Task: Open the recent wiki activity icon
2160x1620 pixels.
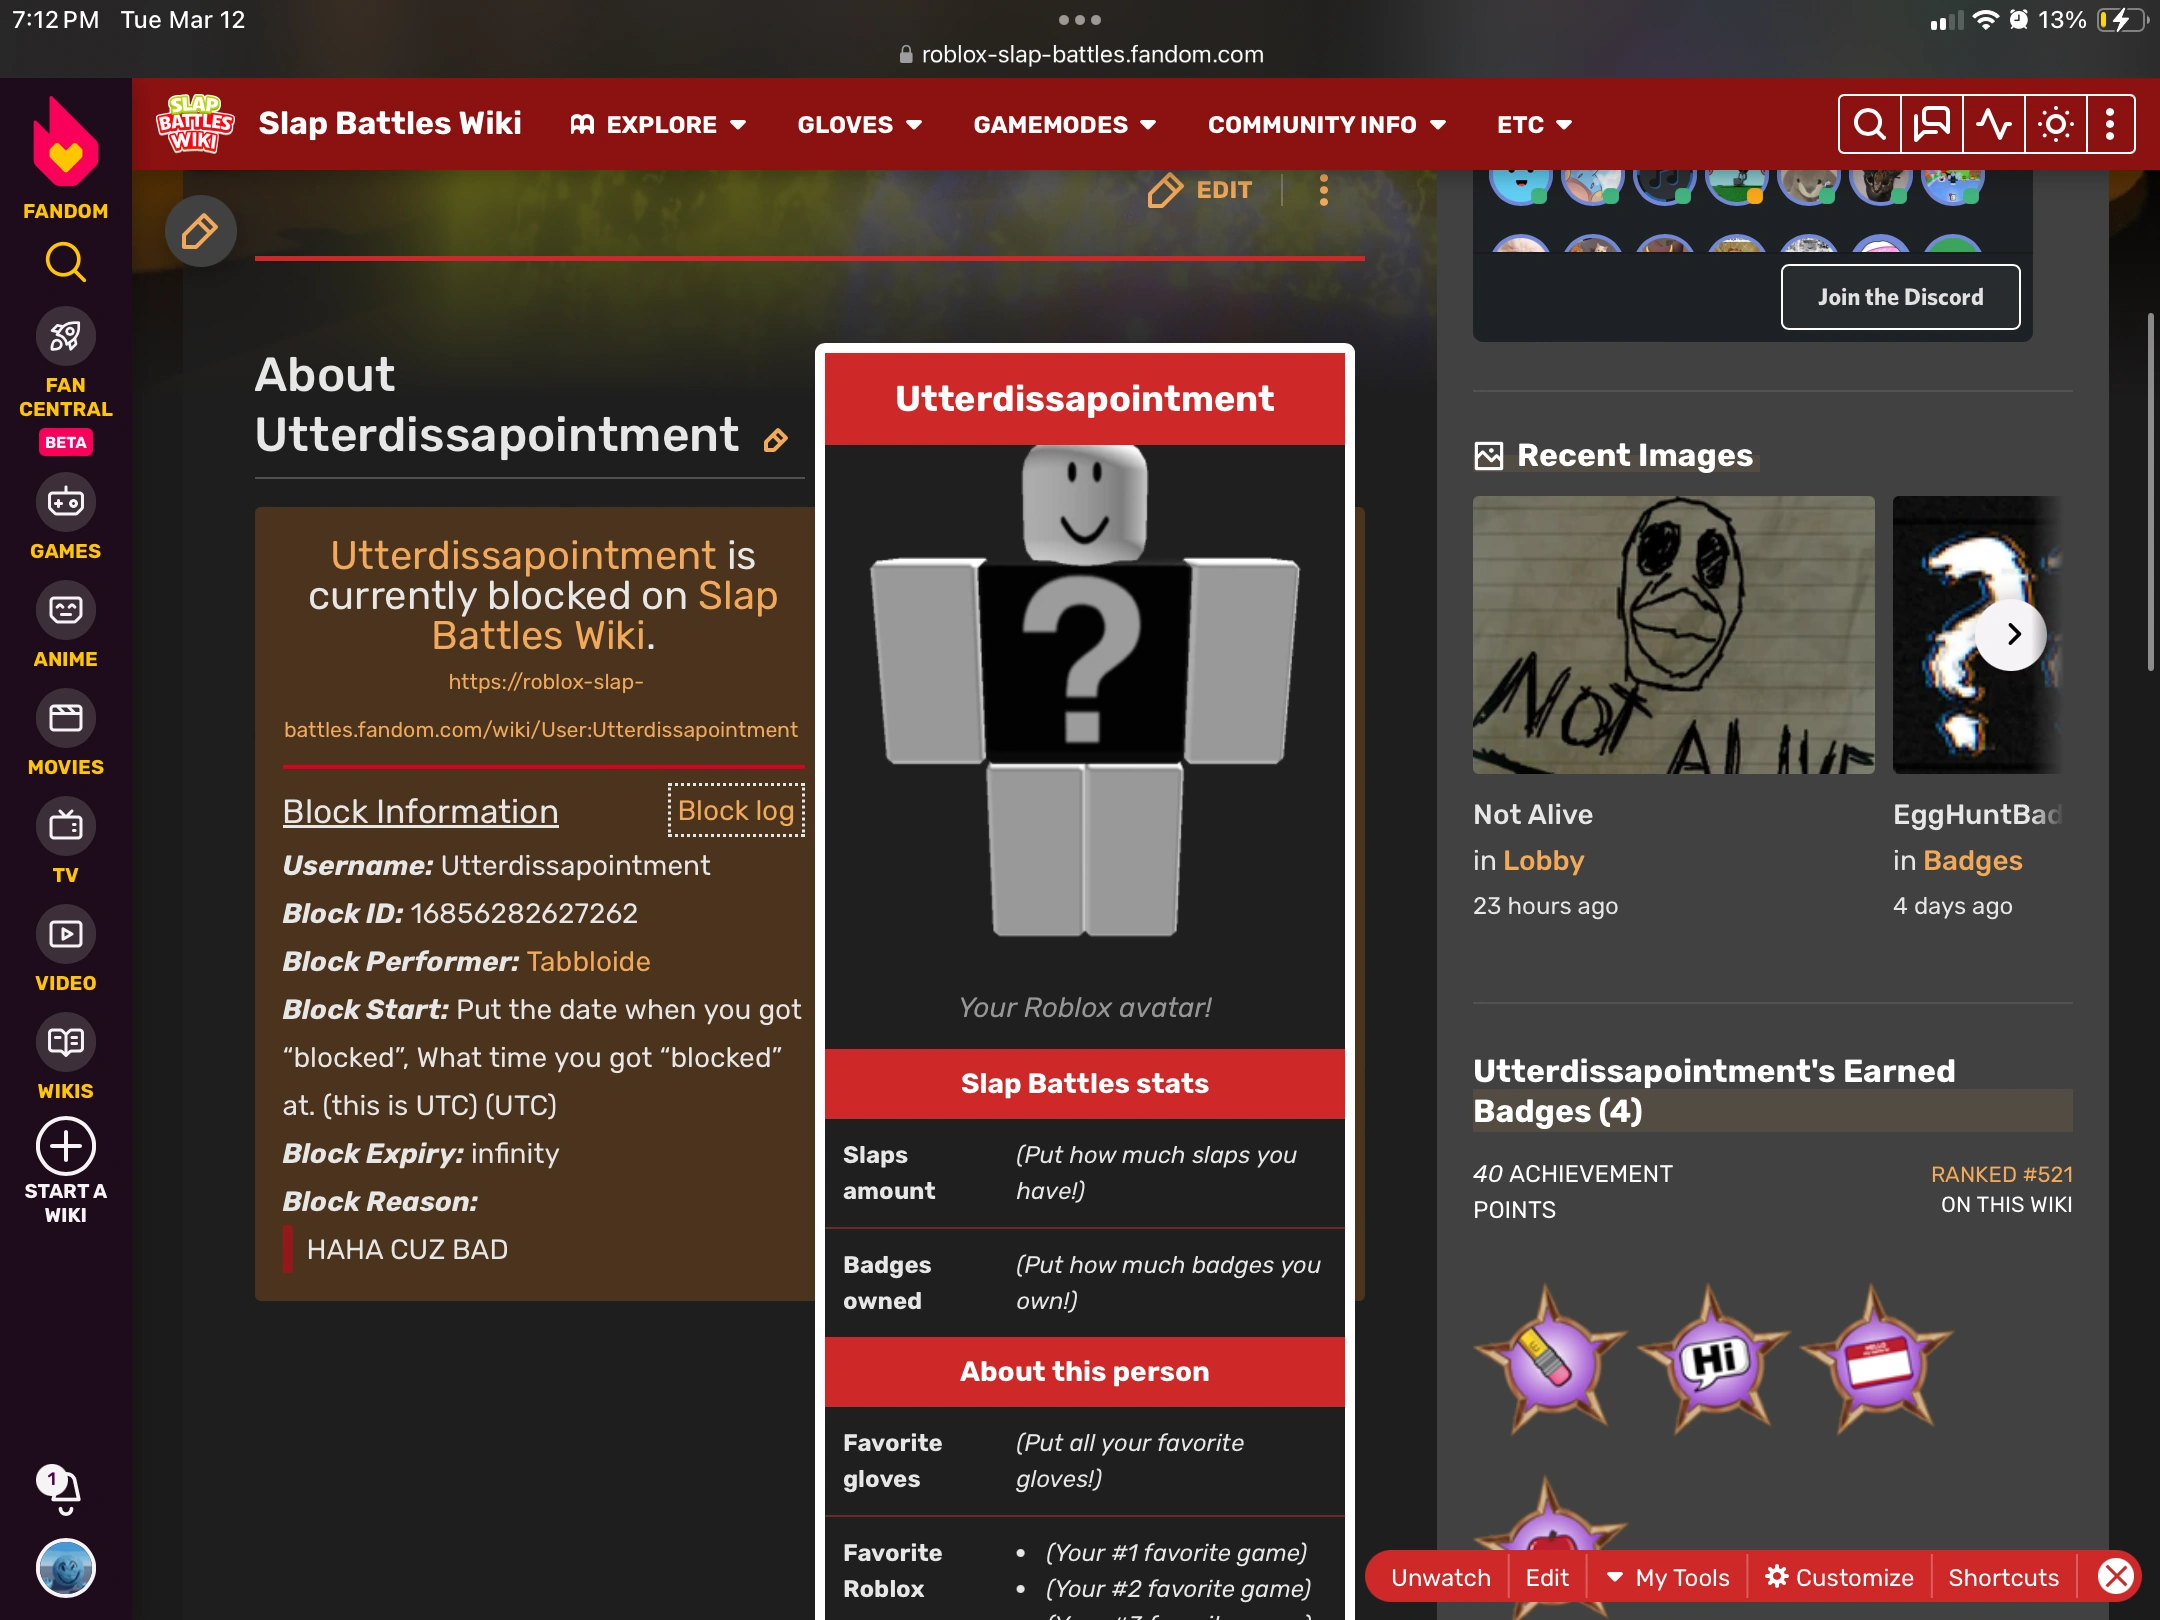Action: point(1993,125)
